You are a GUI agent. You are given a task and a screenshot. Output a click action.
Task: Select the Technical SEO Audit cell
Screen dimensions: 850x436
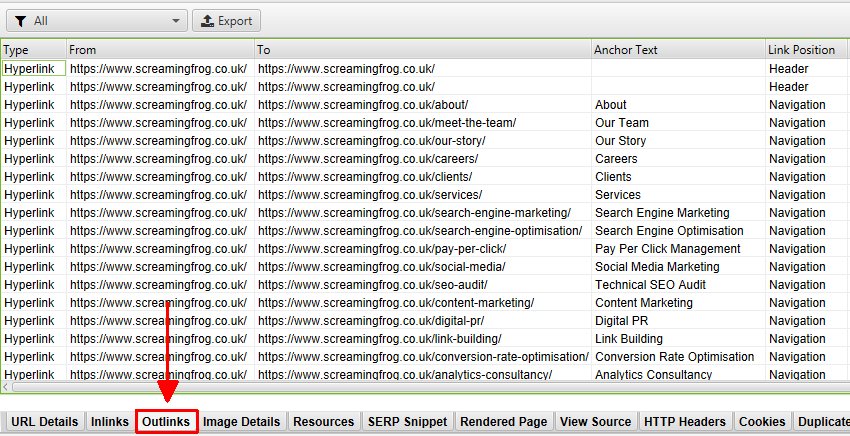678,285
